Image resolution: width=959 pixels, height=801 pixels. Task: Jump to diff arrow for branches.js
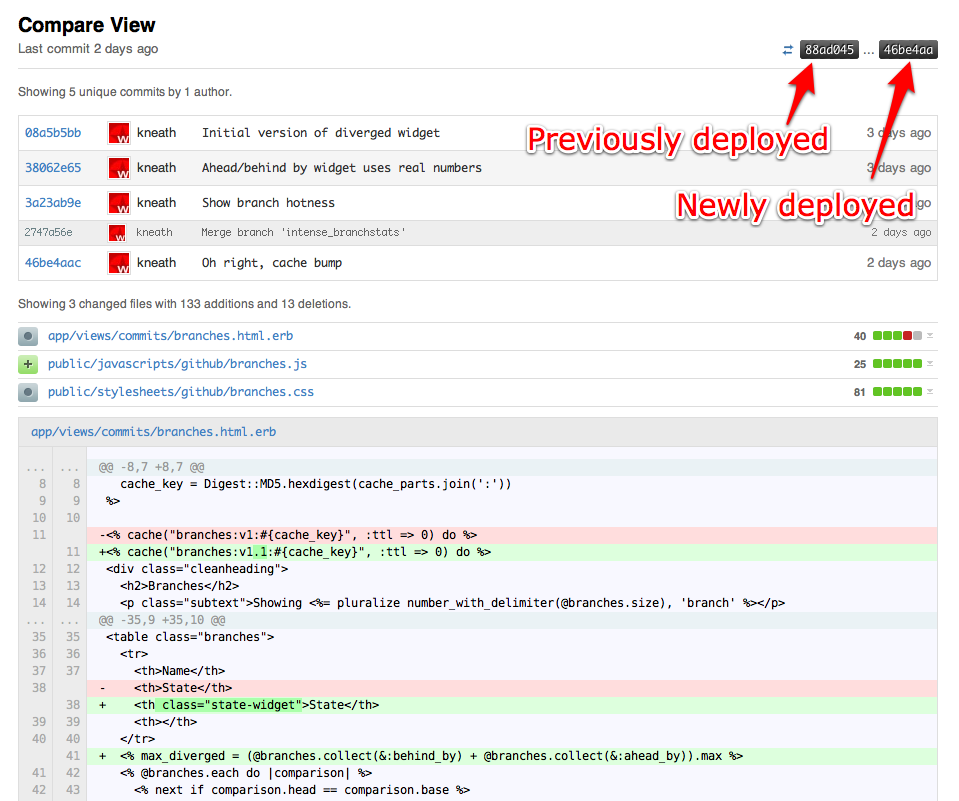click(930, 364)
